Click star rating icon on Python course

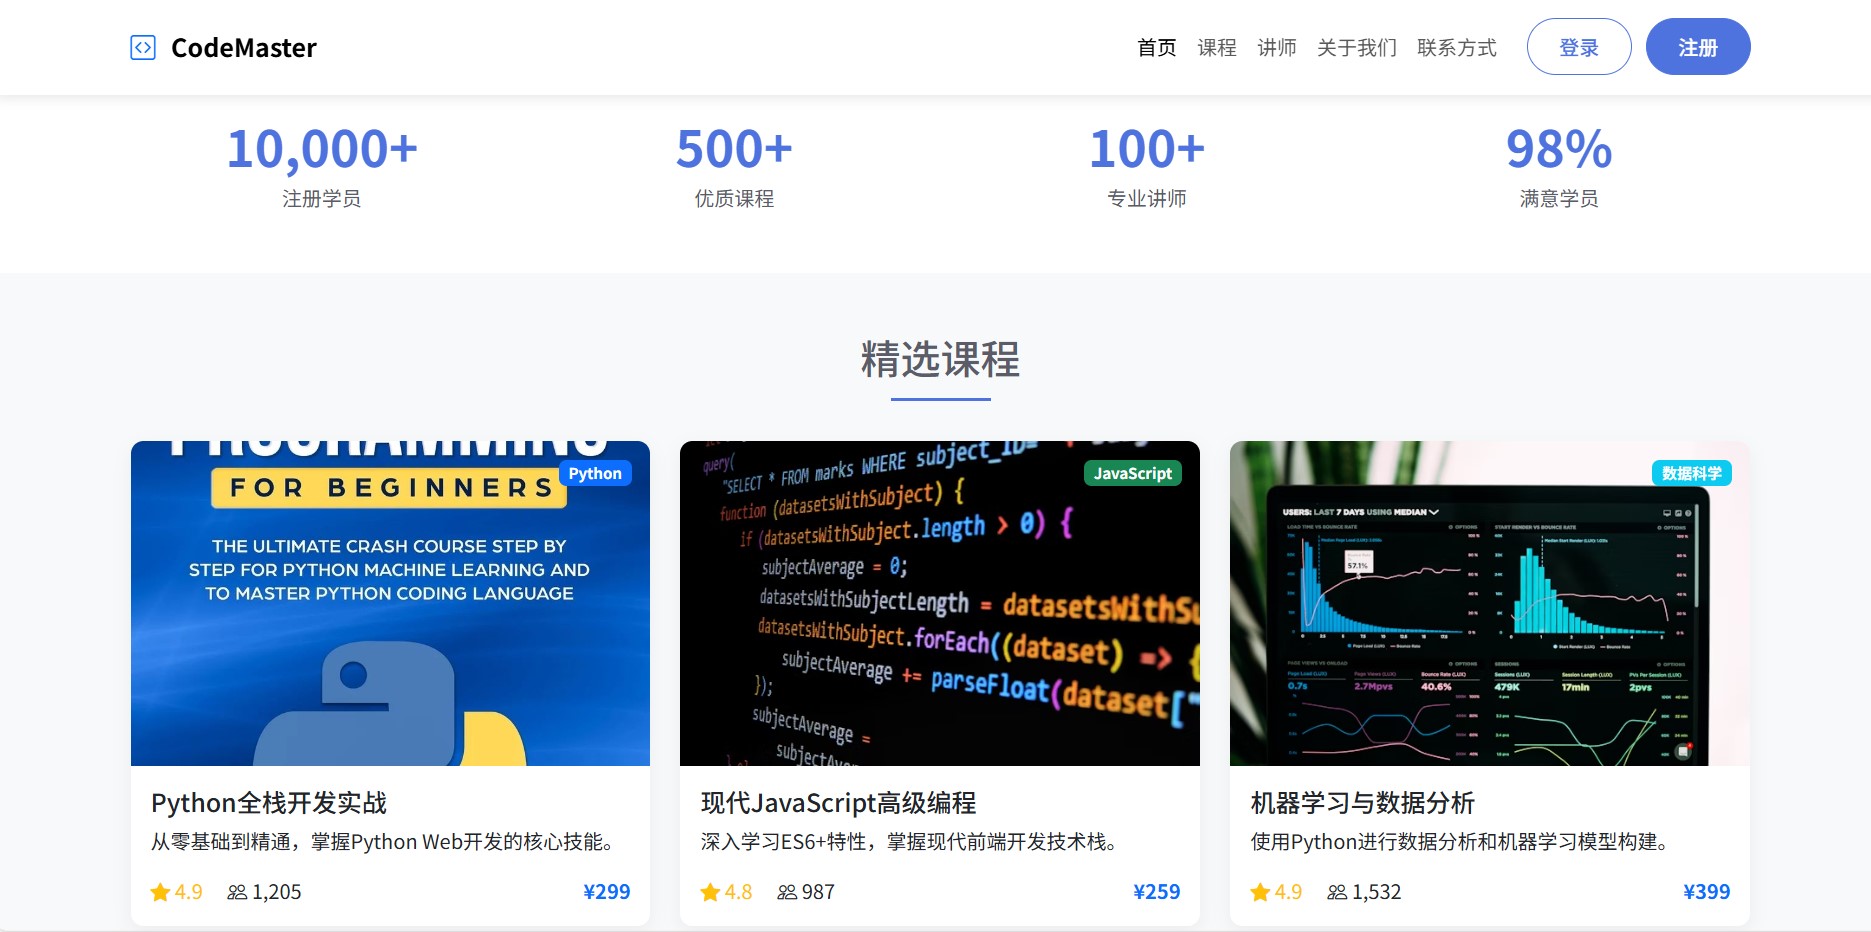click(160, 892)
